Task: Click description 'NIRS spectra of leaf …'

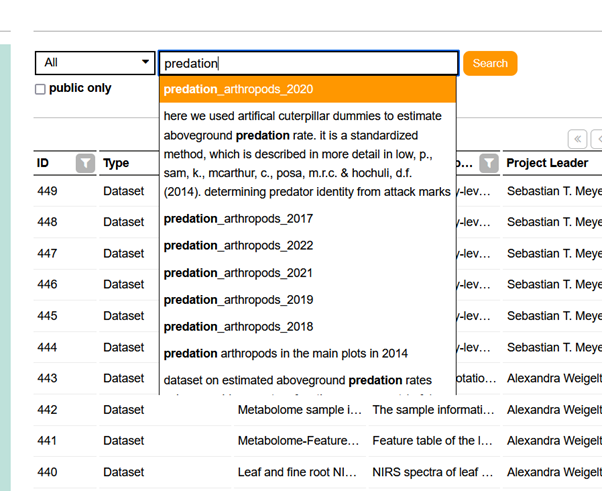Action: click(x=433, y=472)
